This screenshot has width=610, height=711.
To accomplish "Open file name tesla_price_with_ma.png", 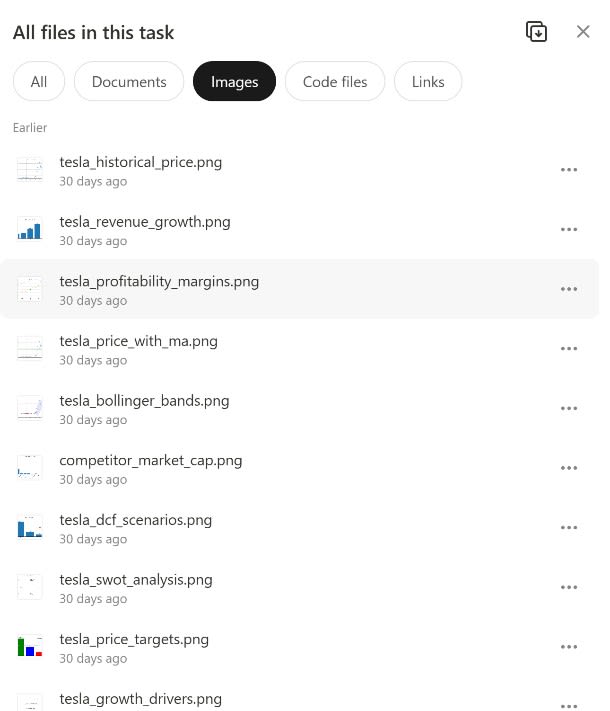I will point(138,341).
